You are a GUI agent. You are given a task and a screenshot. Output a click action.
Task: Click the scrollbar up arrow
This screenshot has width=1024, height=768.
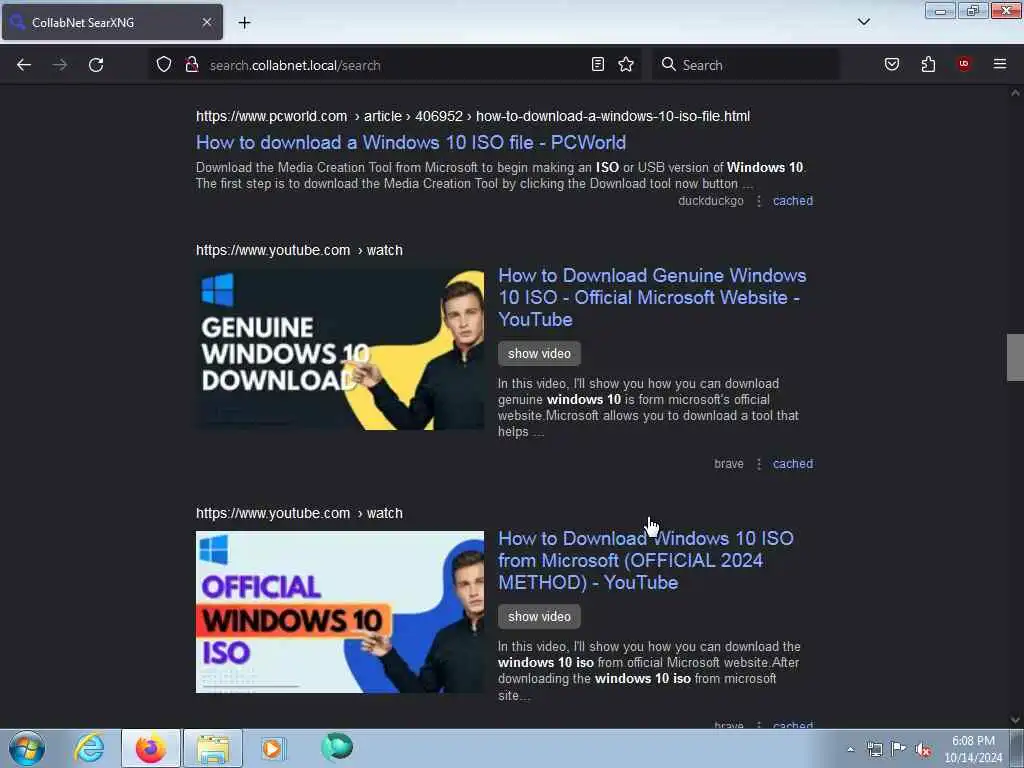[1015, 93]
